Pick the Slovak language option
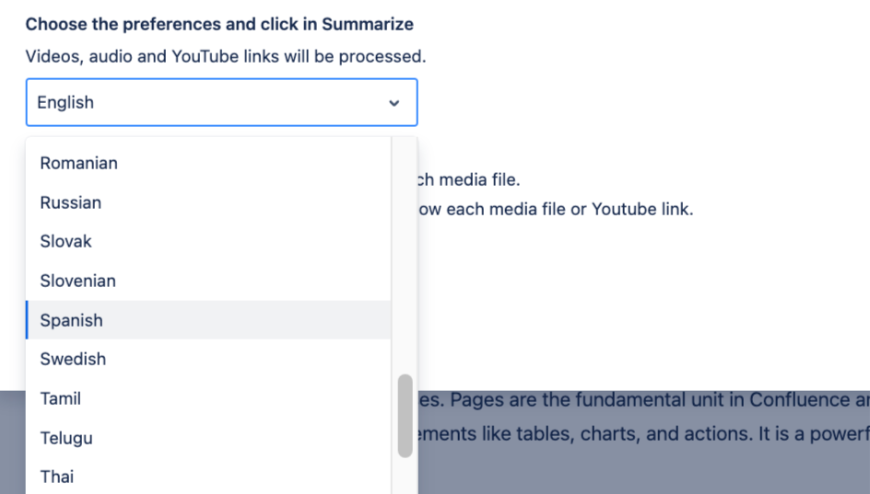Image resolution: width=870 pixels, height=494 pixels. [66, 242]
